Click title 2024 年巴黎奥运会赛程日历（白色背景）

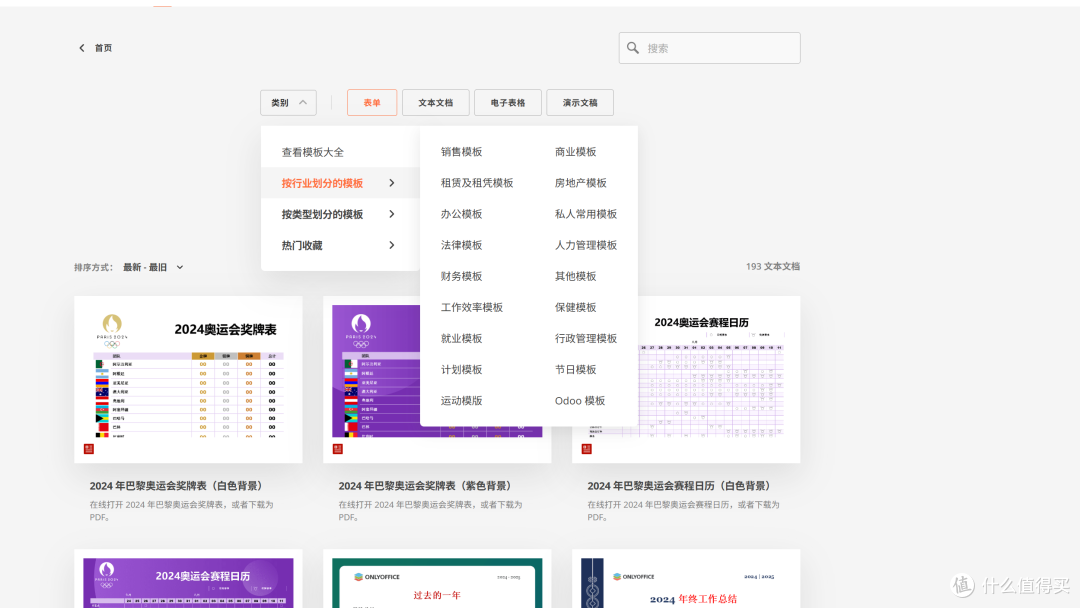(x=681, y=486)
